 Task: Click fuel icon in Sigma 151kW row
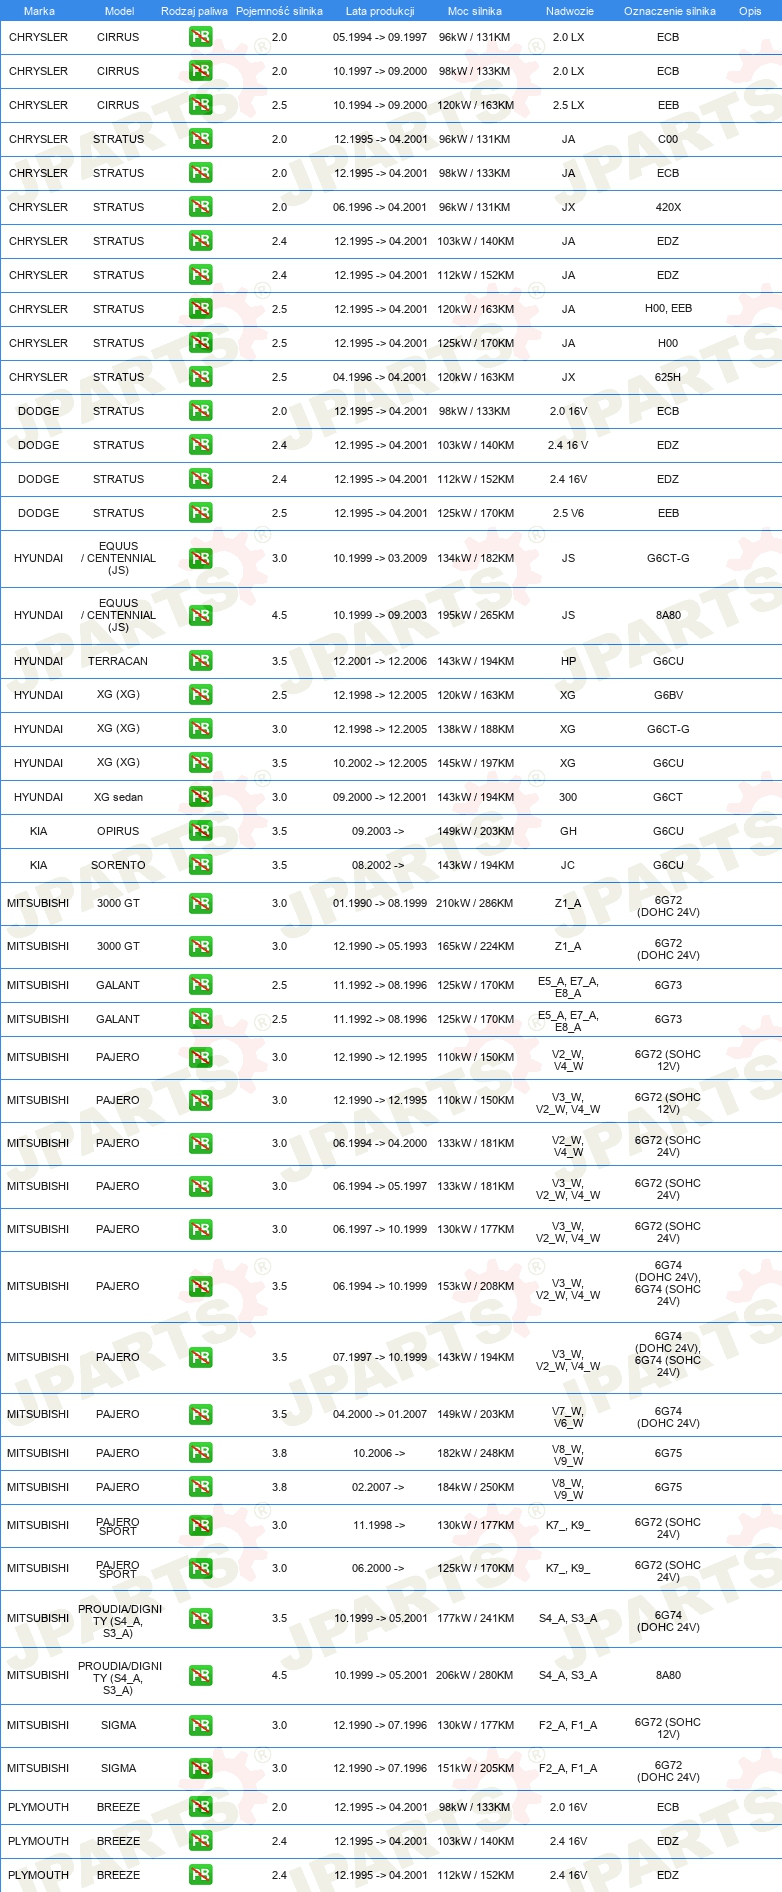pyautogui.click(x=201, y=1769)
